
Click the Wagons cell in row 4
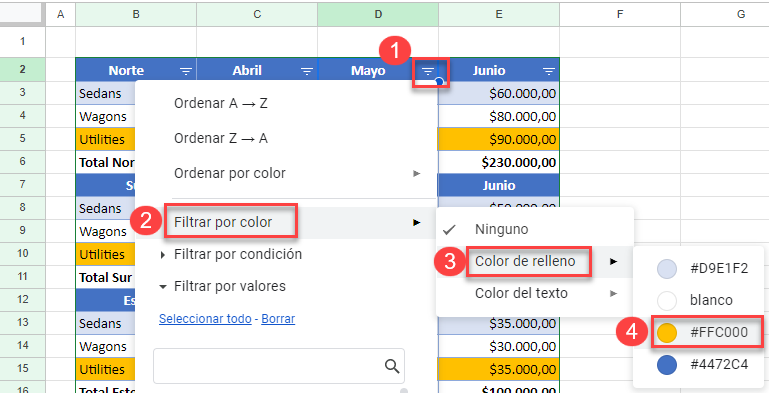tap(105, 116)
